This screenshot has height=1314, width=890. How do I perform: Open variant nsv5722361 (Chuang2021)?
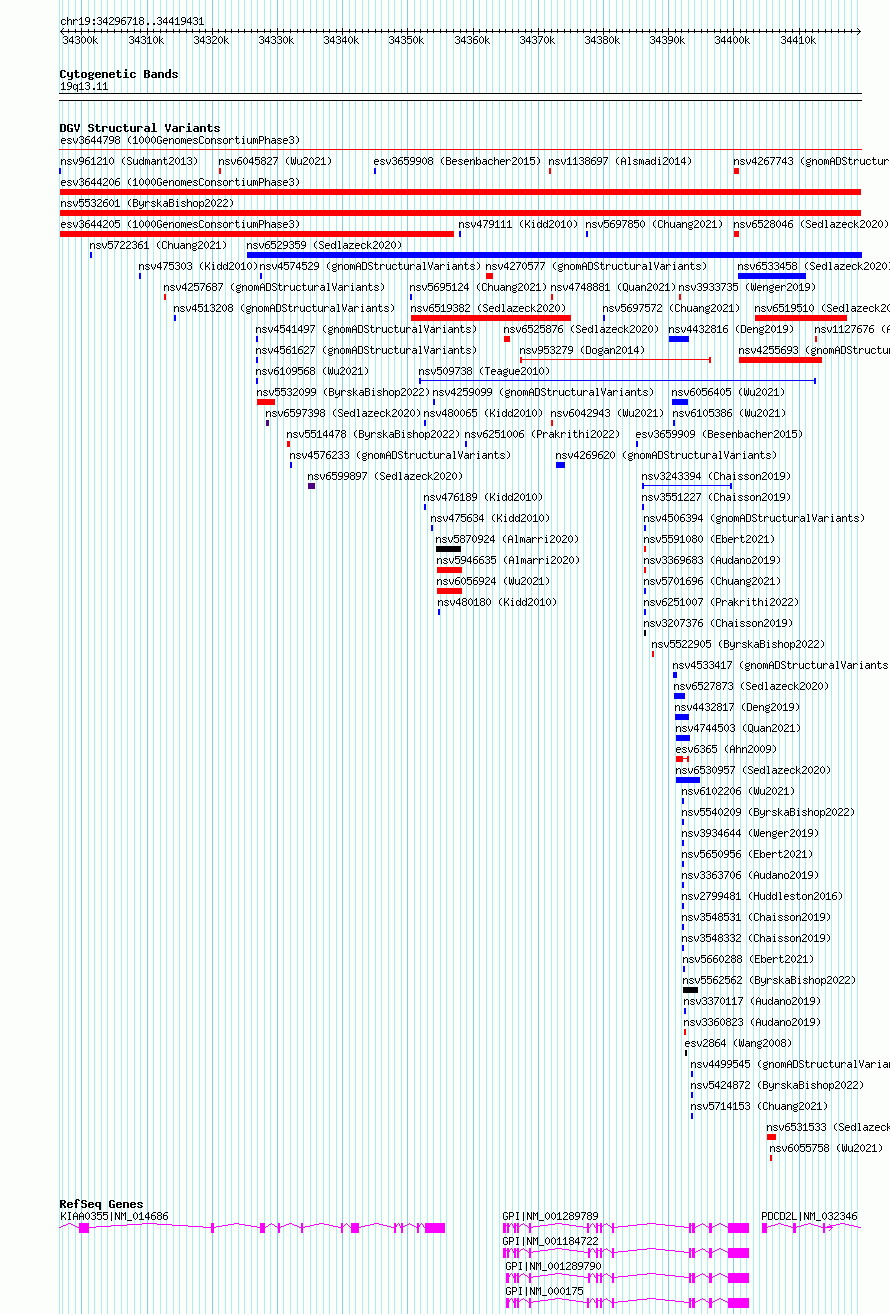click(158, 246)
